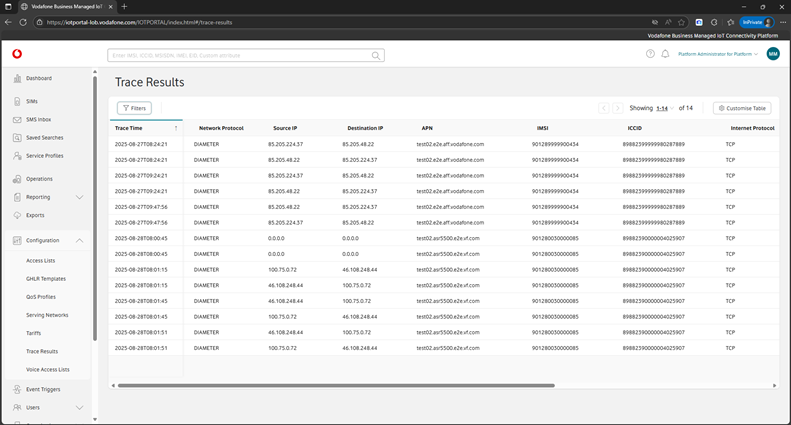Screen dimensions: 791x425
Task: Sort by Trace Time arrow
Action: click(x=176, y=128)
